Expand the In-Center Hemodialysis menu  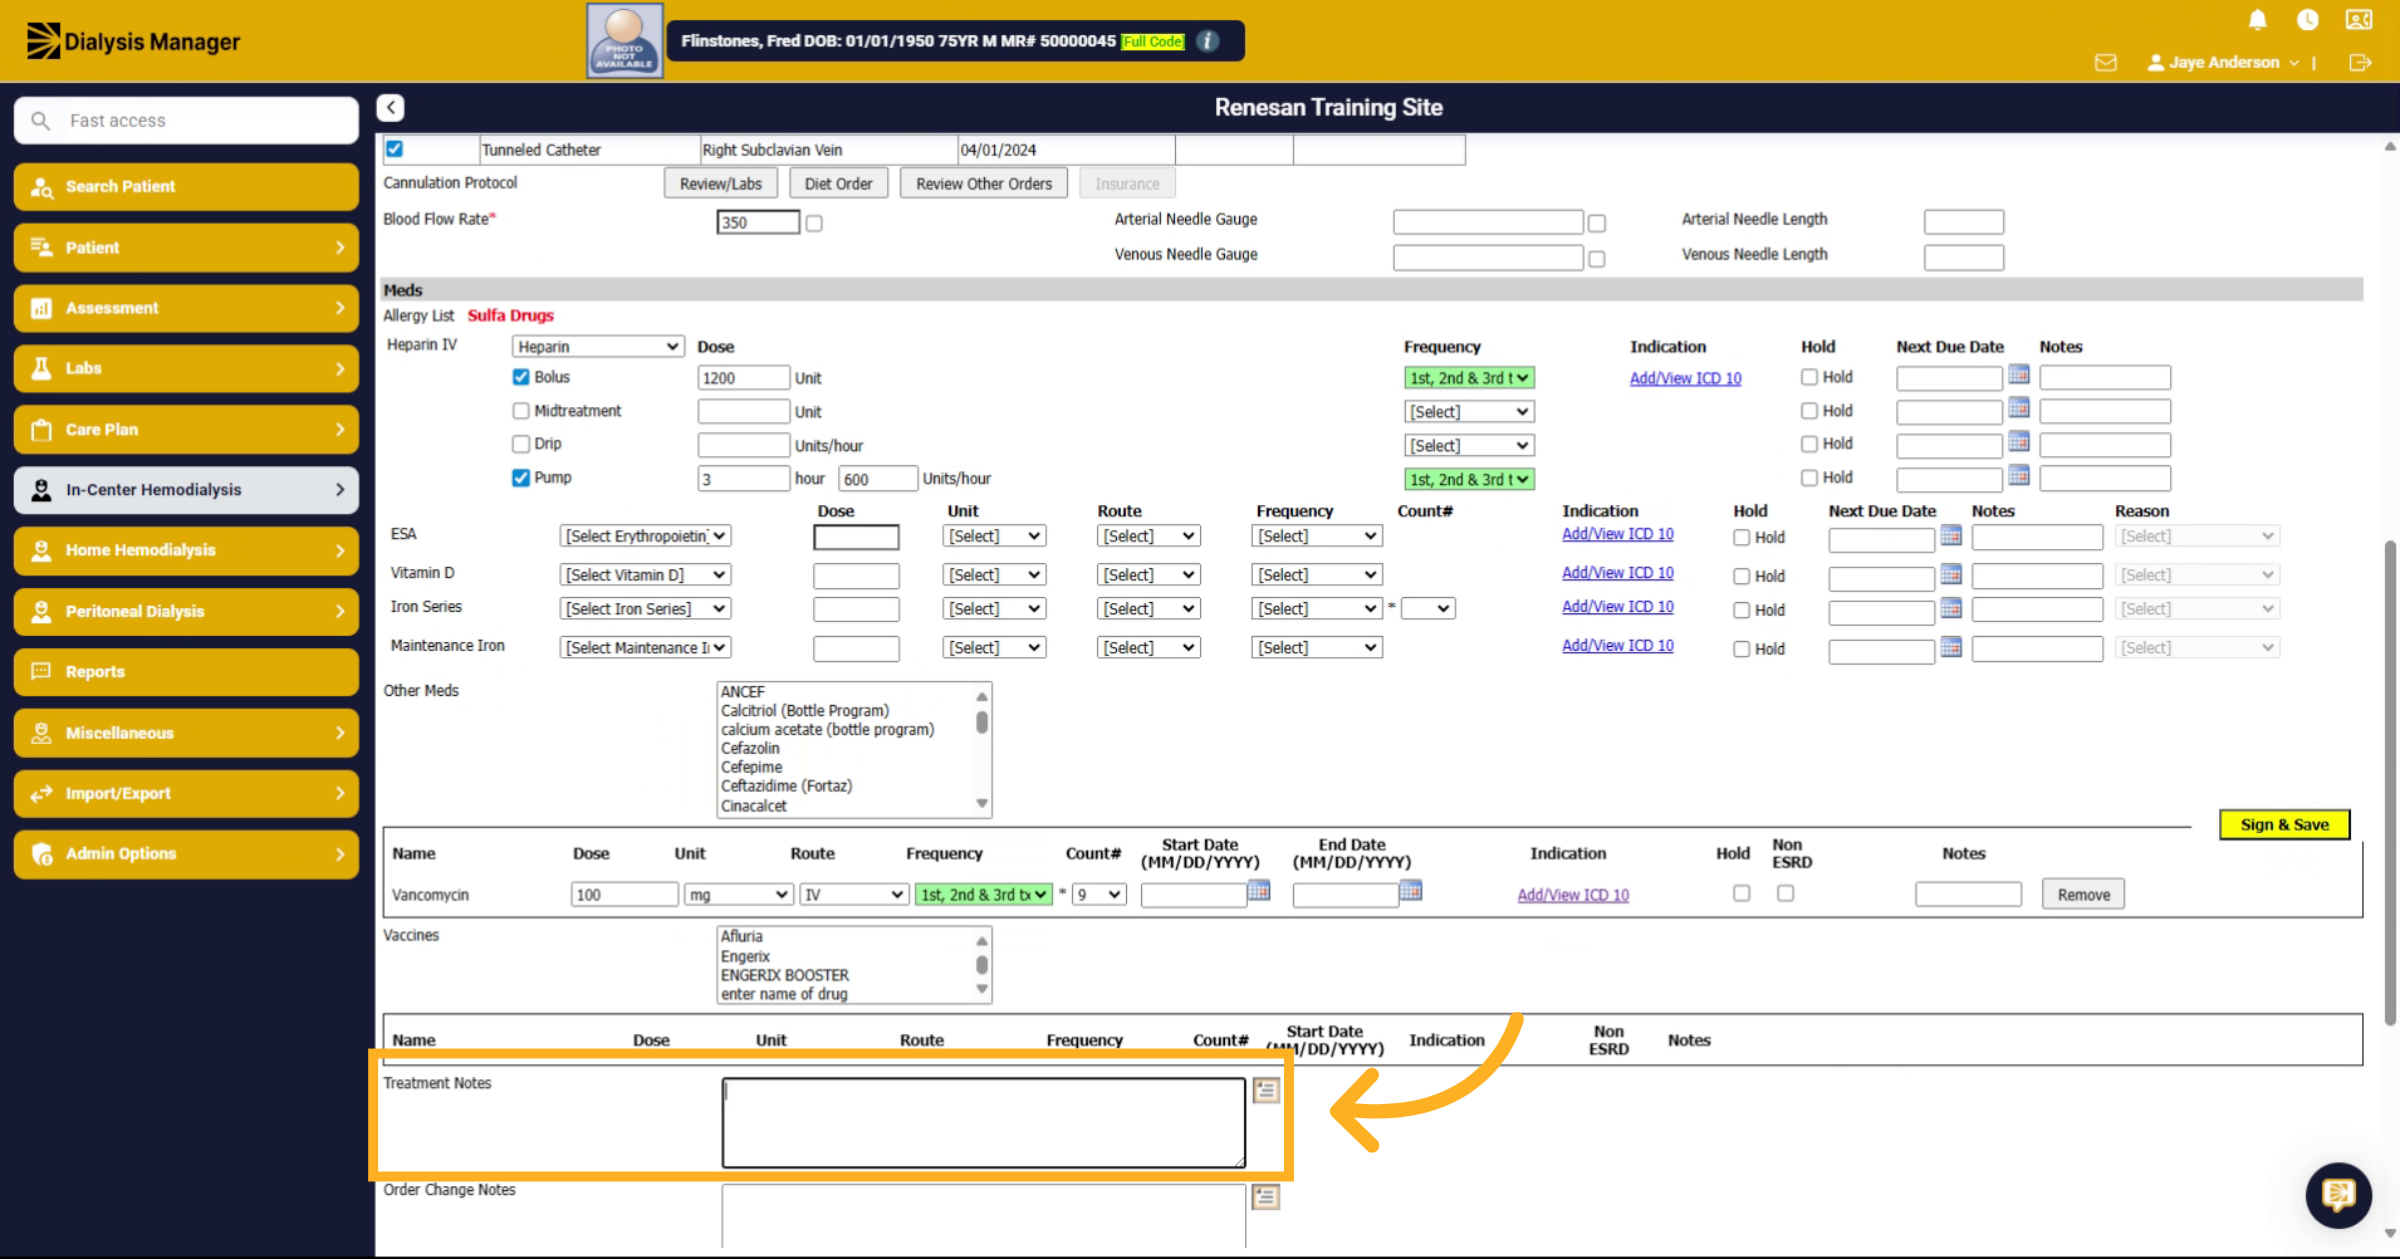coord(186,490)
